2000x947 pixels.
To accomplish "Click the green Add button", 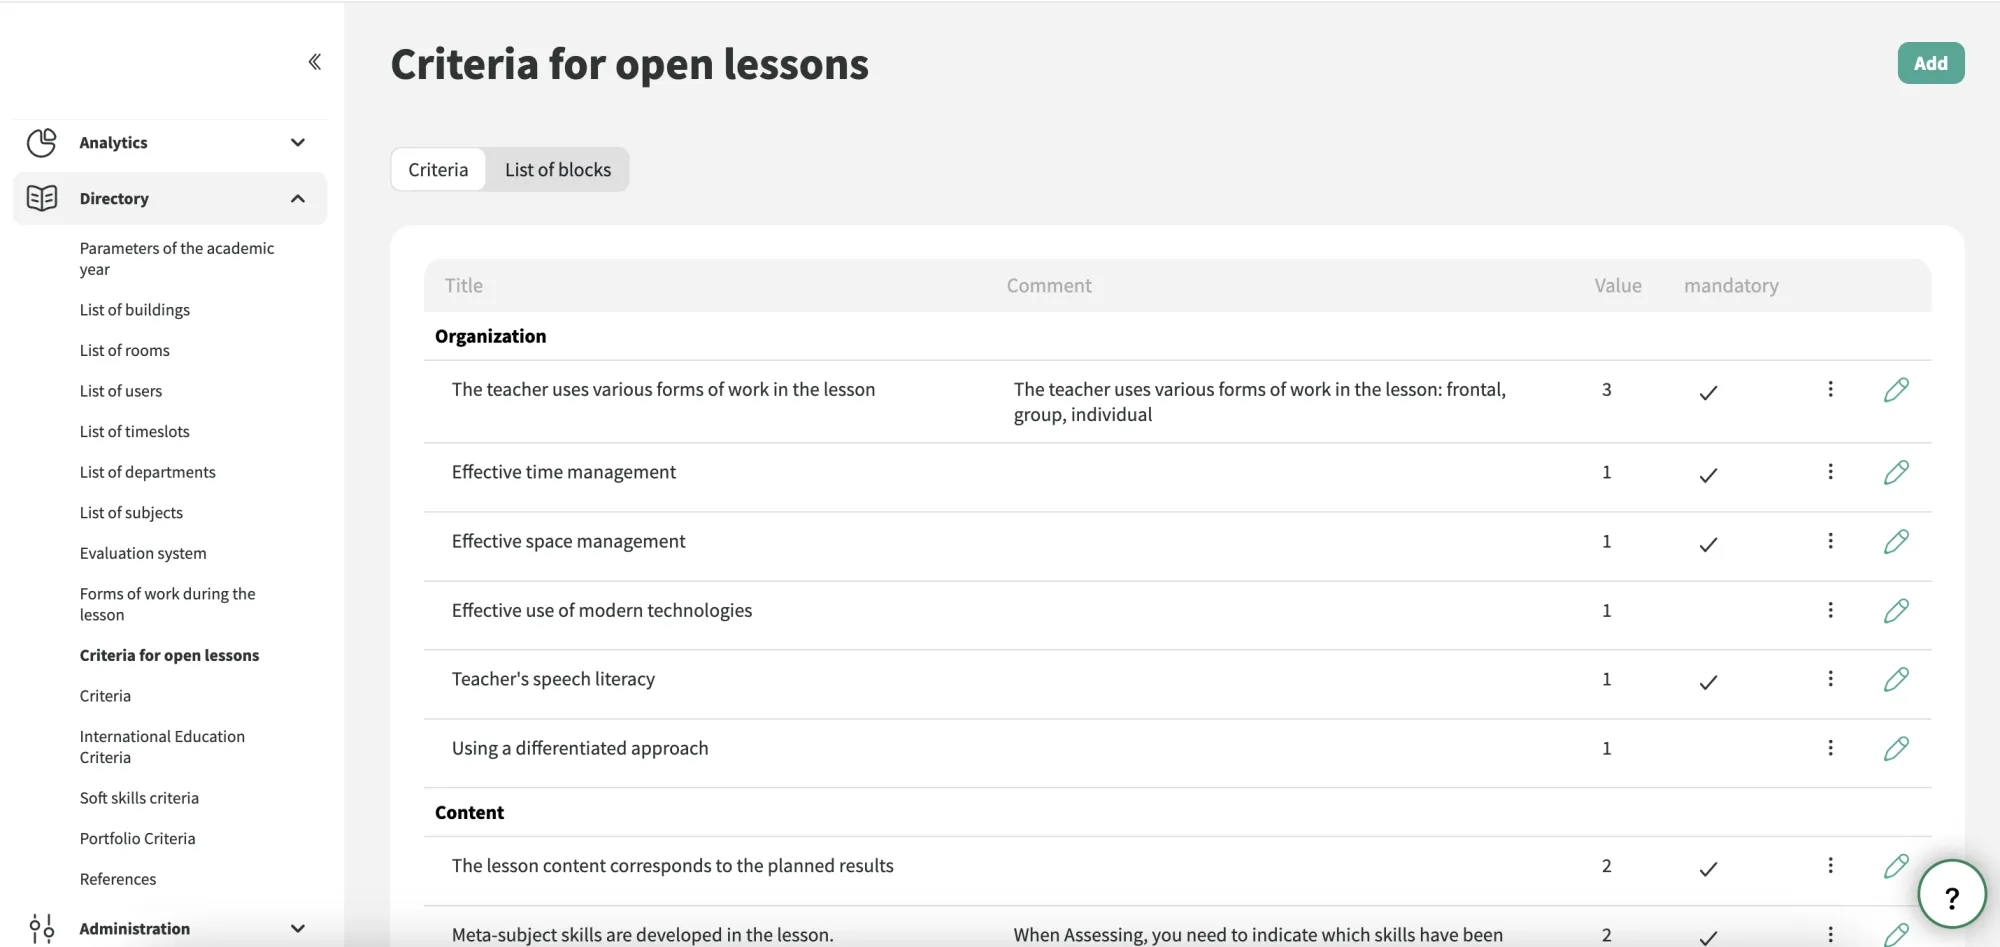I will (1931, 63).
